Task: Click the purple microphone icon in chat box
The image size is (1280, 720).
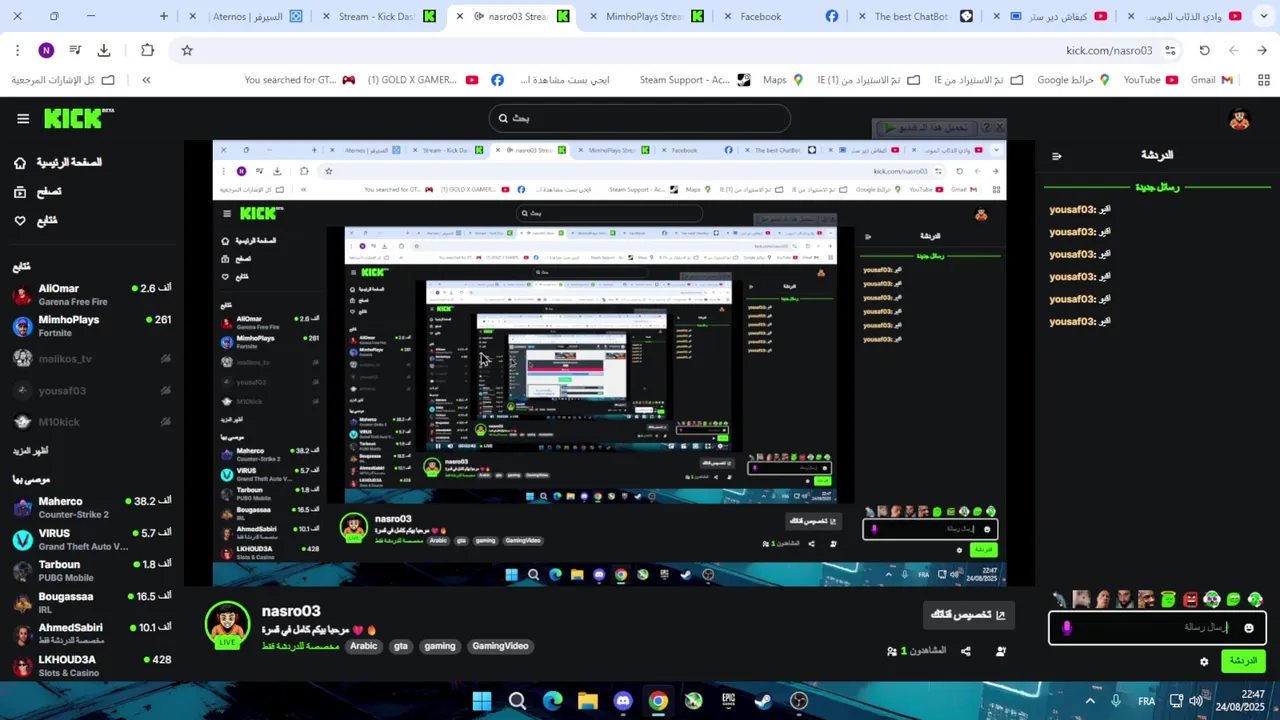Action: 1067,628
